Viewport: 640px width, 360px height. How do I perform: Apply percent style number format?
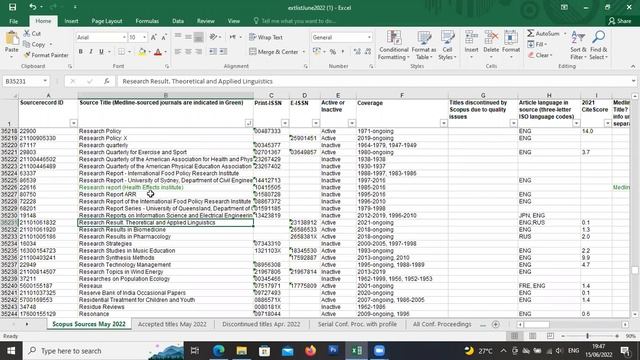333,52
